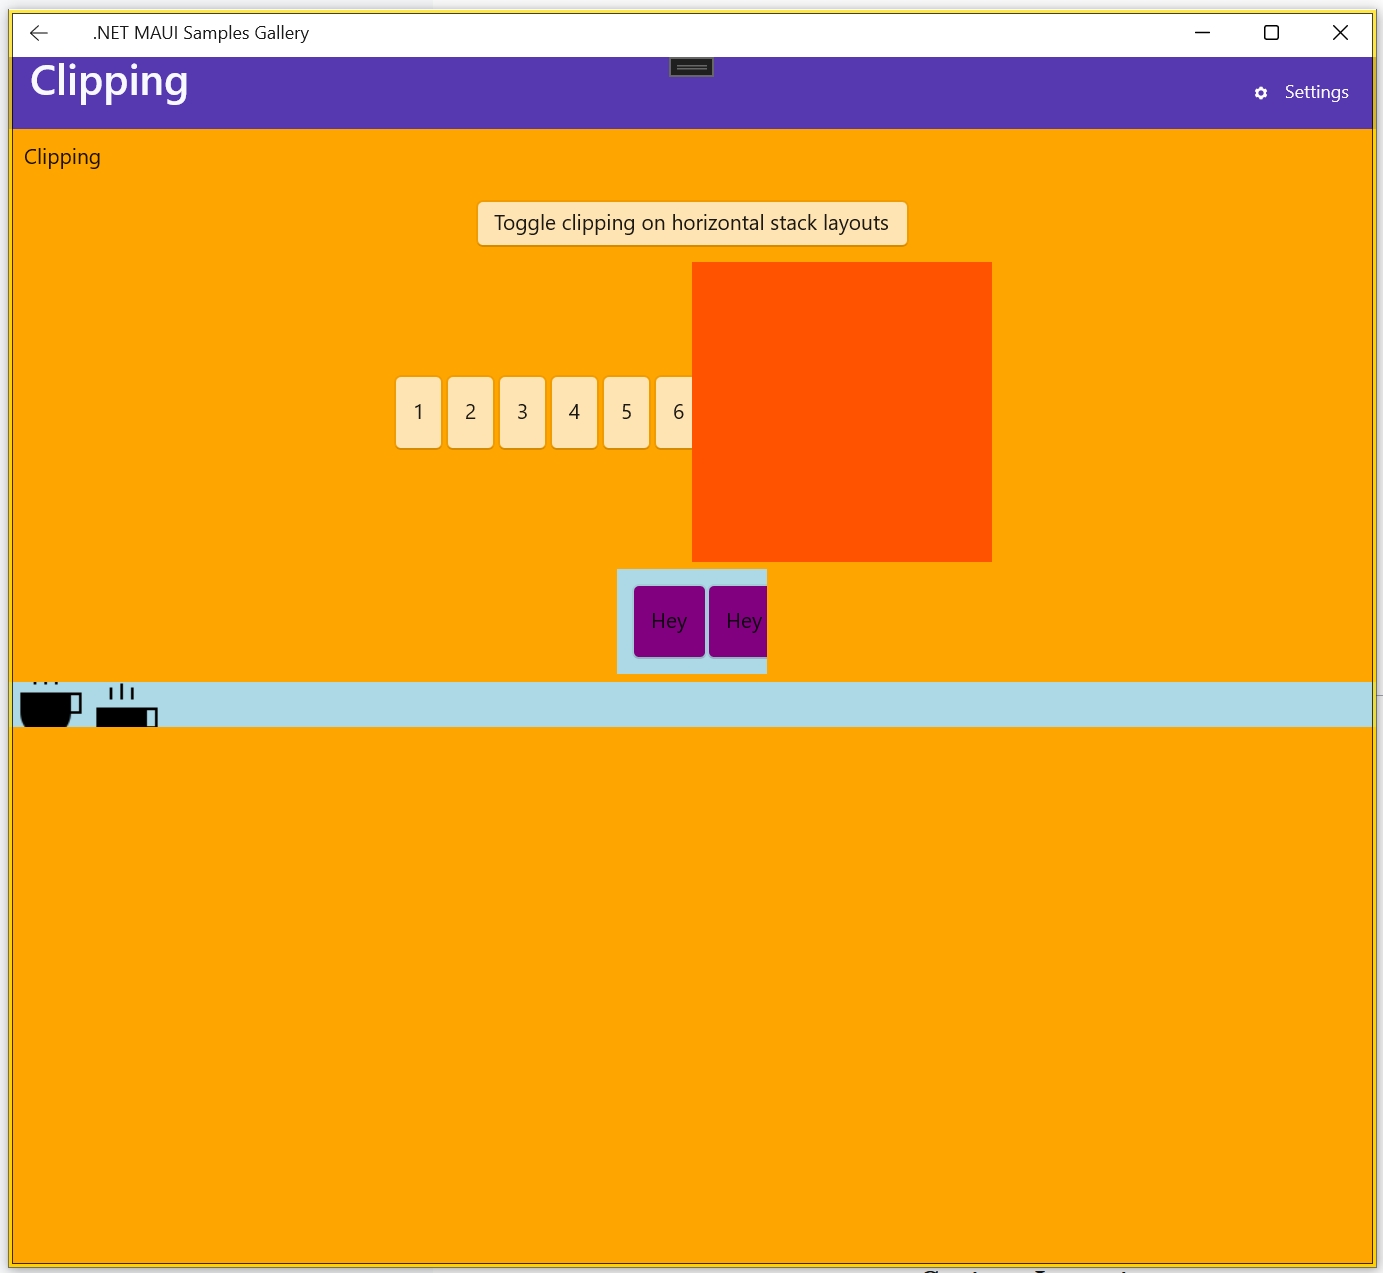This screenshot has height=1273, width=1383.
Task: Click the button labeled 5
Action: point(626,412)
